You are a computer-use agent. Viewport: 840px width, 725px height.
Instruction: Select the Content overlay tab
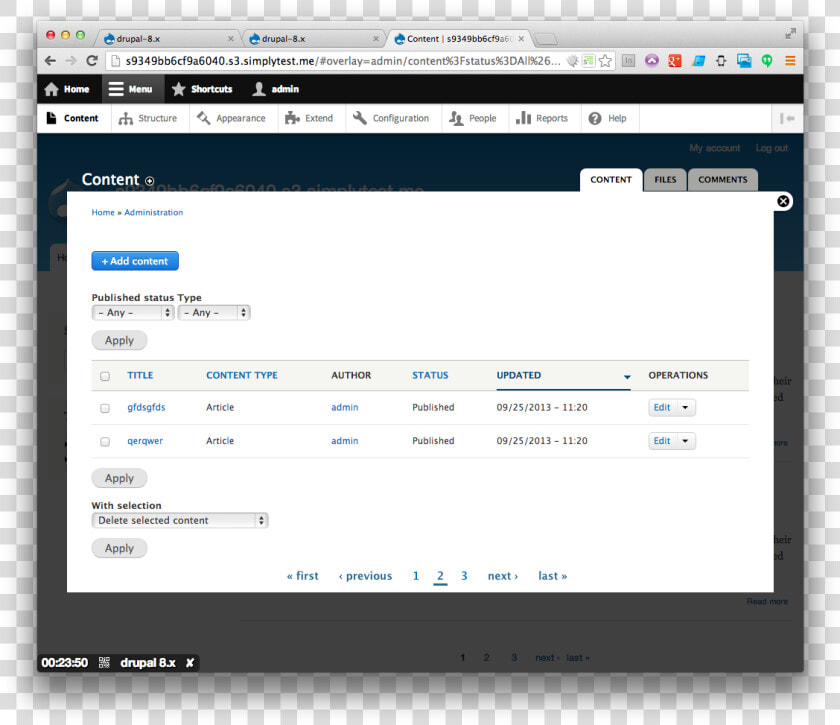[611, 180]
